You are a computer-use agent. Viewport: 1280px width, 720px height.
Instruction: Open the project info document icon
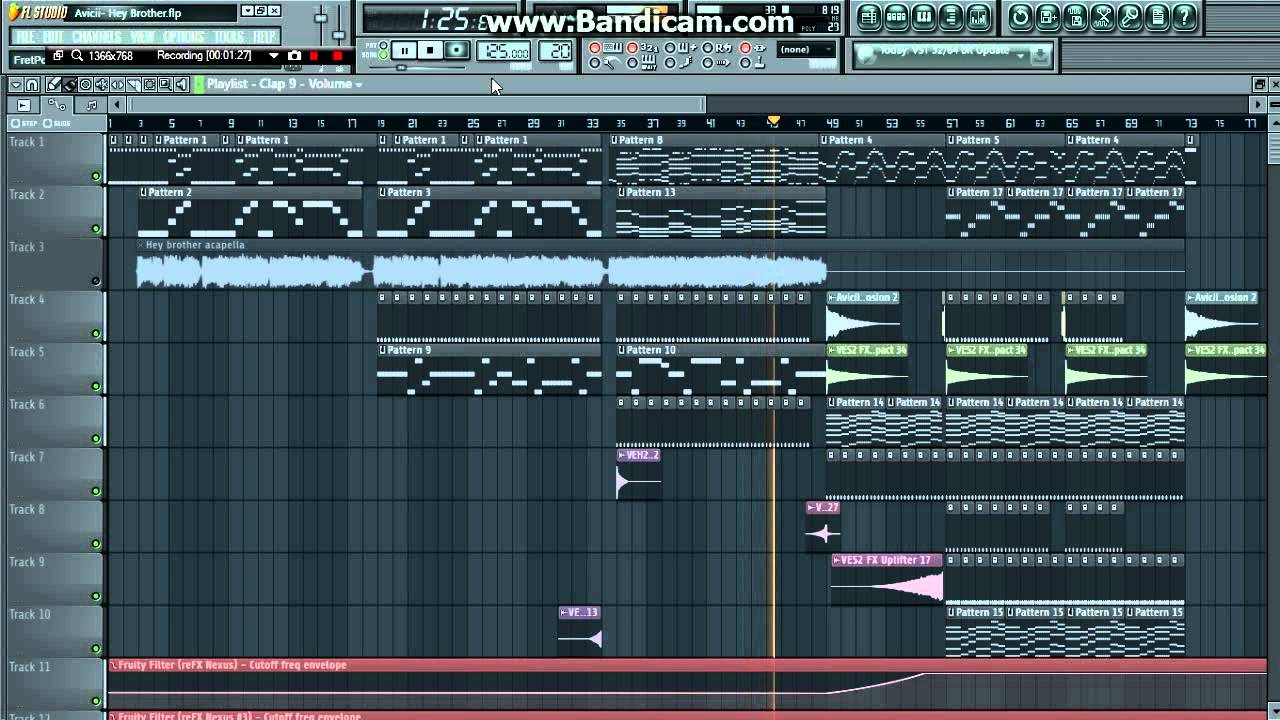[x=1156, y=17]
